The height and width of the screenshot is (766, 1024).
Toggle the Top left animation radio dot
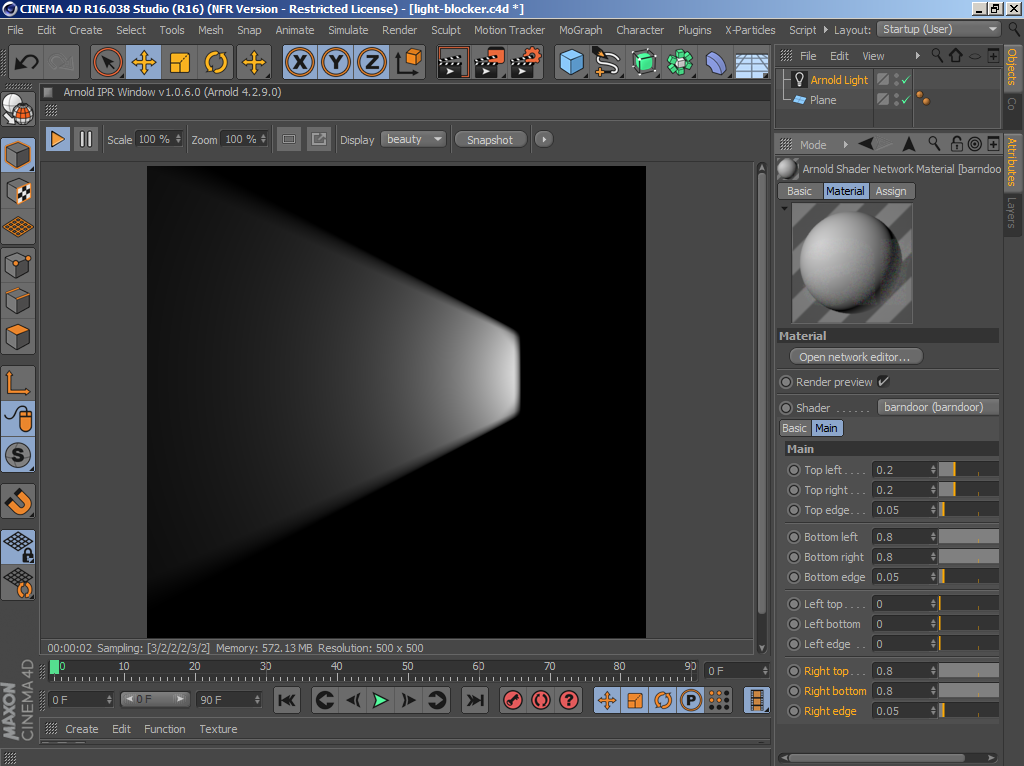click(x=794, y=470)
